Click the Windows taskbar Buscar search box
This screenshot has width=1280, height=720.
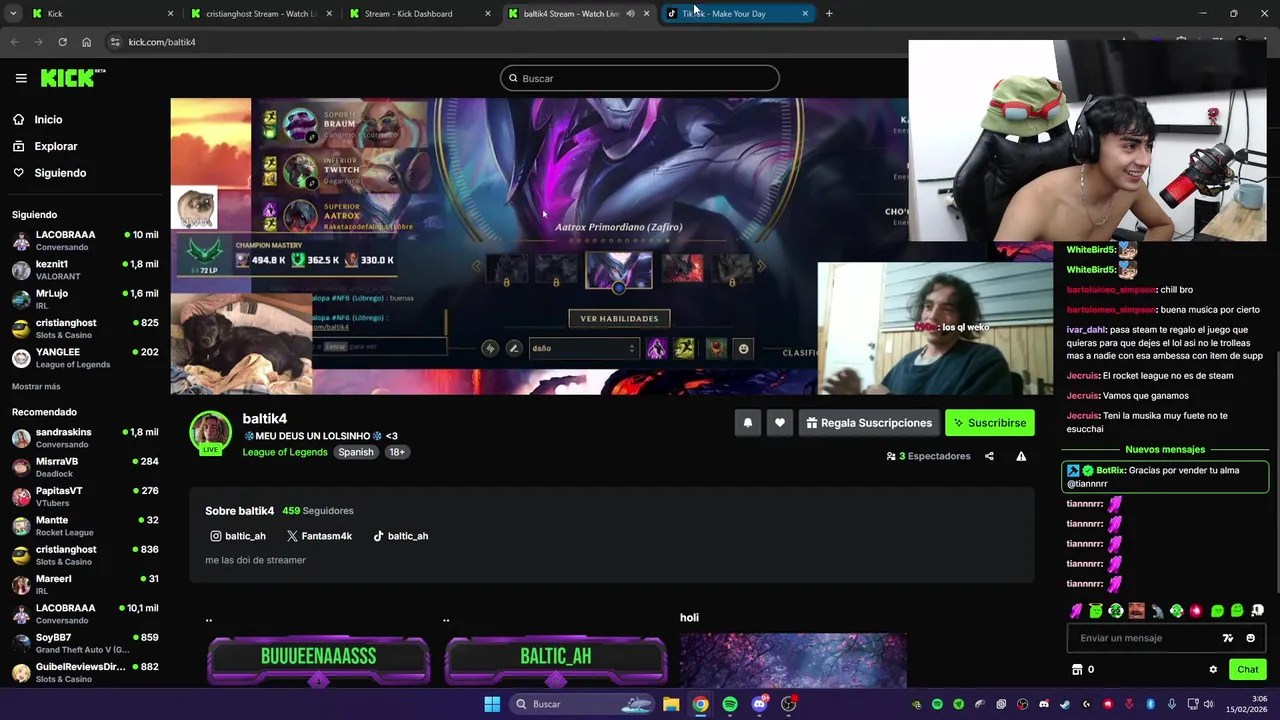(x=584, y=704)
